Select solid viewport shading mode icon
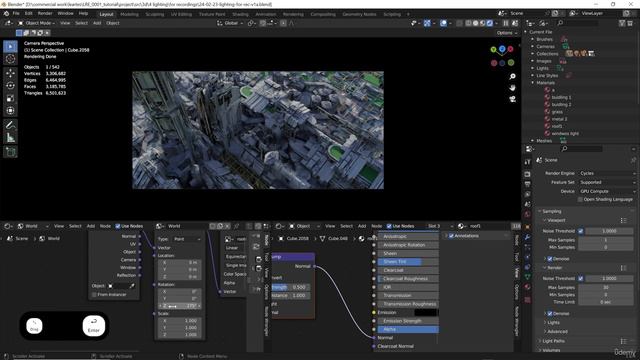Screen dimensions: 640x360 (x=476, y=23)
